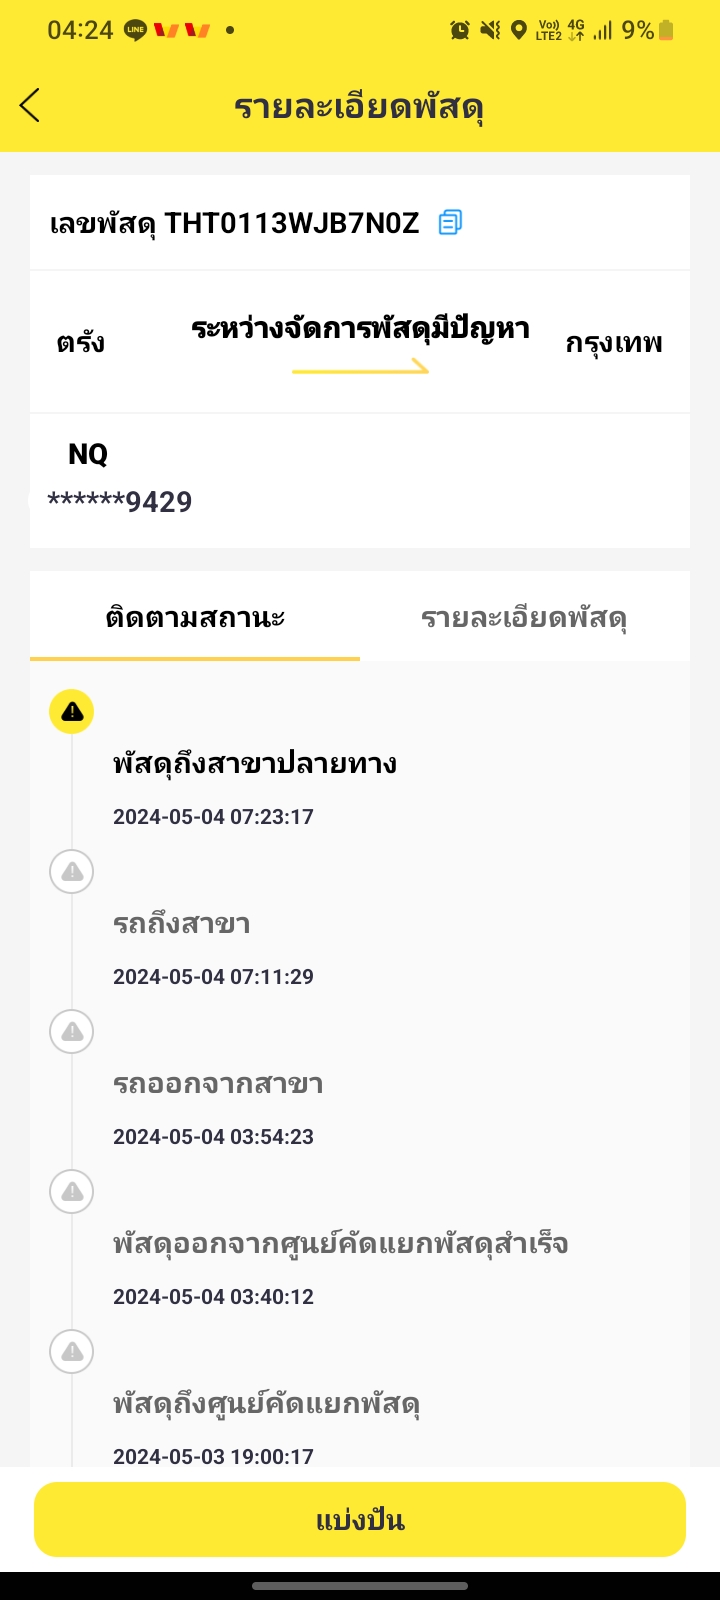This screenshot has width=720, height=1600.
Task: Tap the origin label ตรัง
Action: point(81,343)
